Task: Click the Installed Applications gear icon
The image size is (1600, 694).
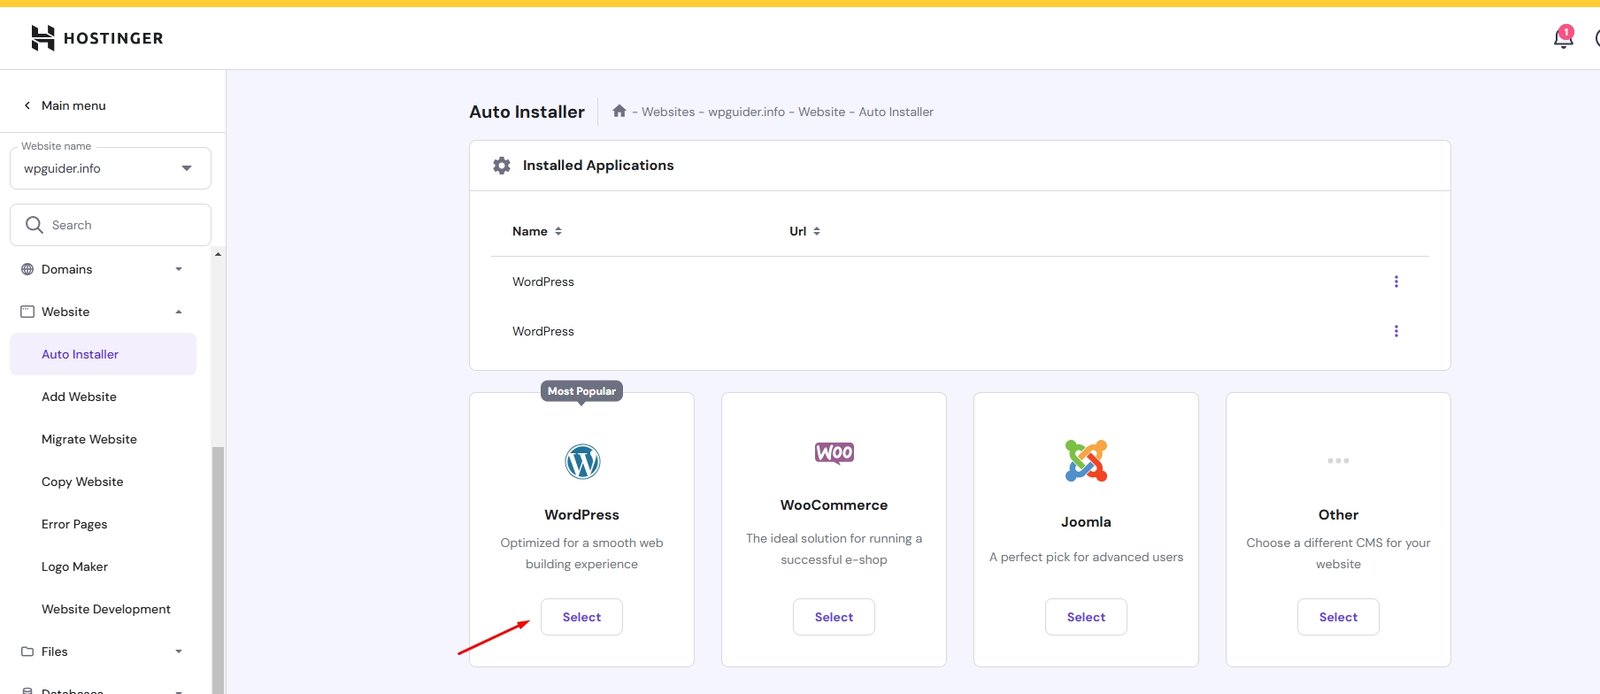Action: pos(502,165)
